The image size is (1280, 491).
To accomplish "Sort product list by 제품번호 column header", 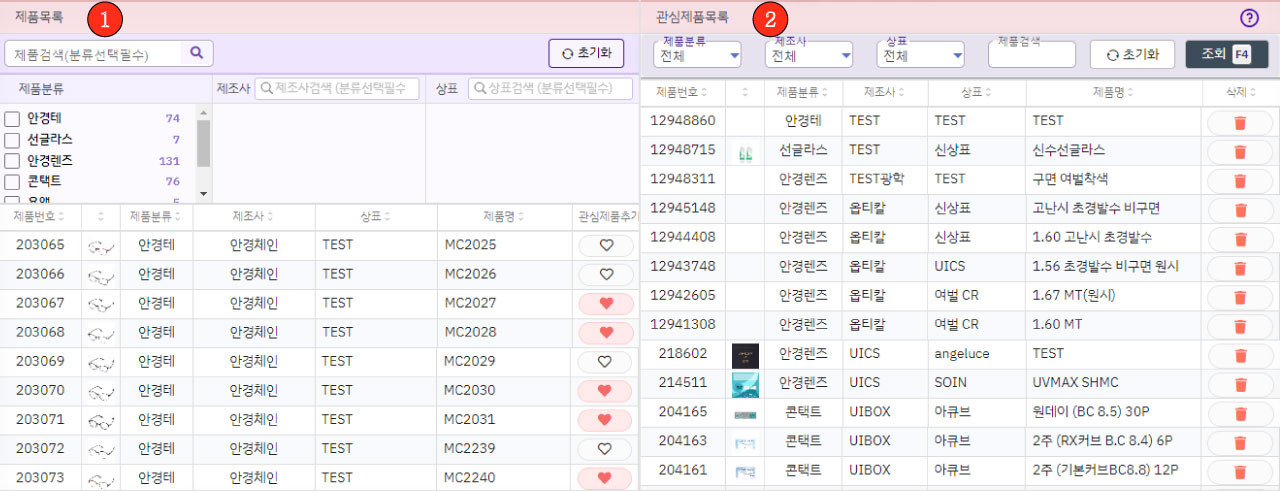I will click(38, 217).
